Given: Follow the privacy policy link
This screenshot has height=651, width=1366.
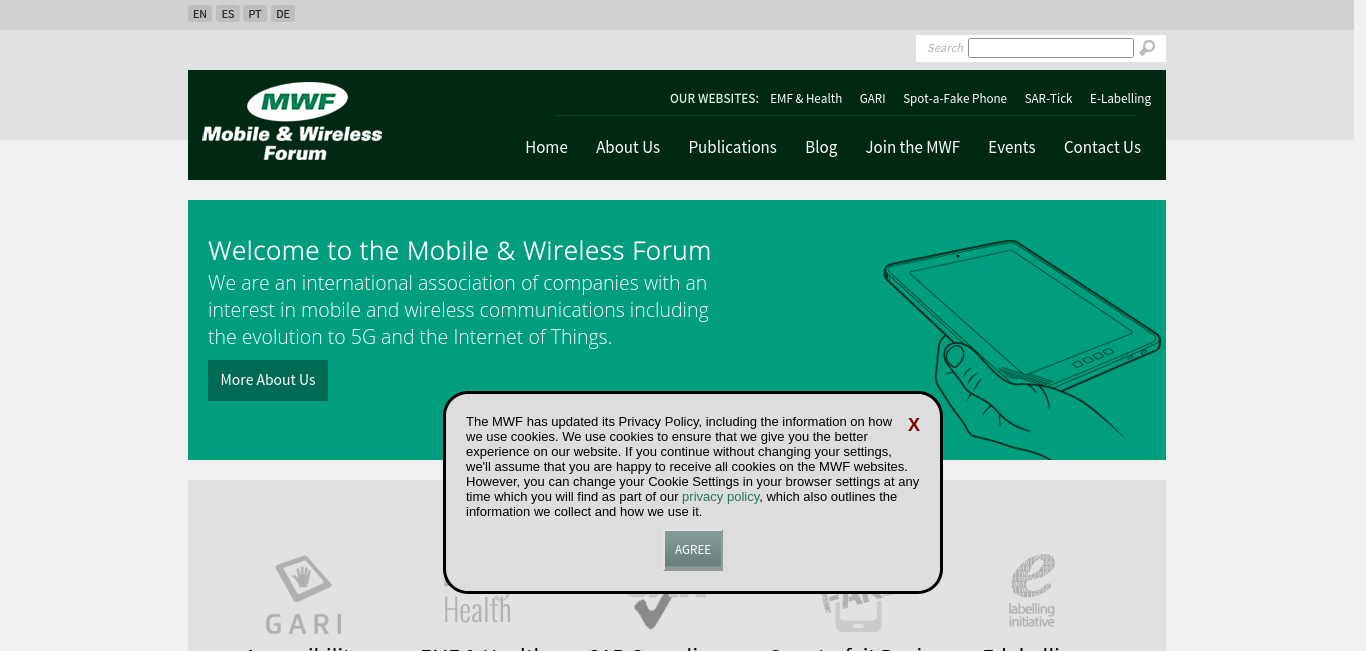Looking at the screenshot, I should pos(721,497).
